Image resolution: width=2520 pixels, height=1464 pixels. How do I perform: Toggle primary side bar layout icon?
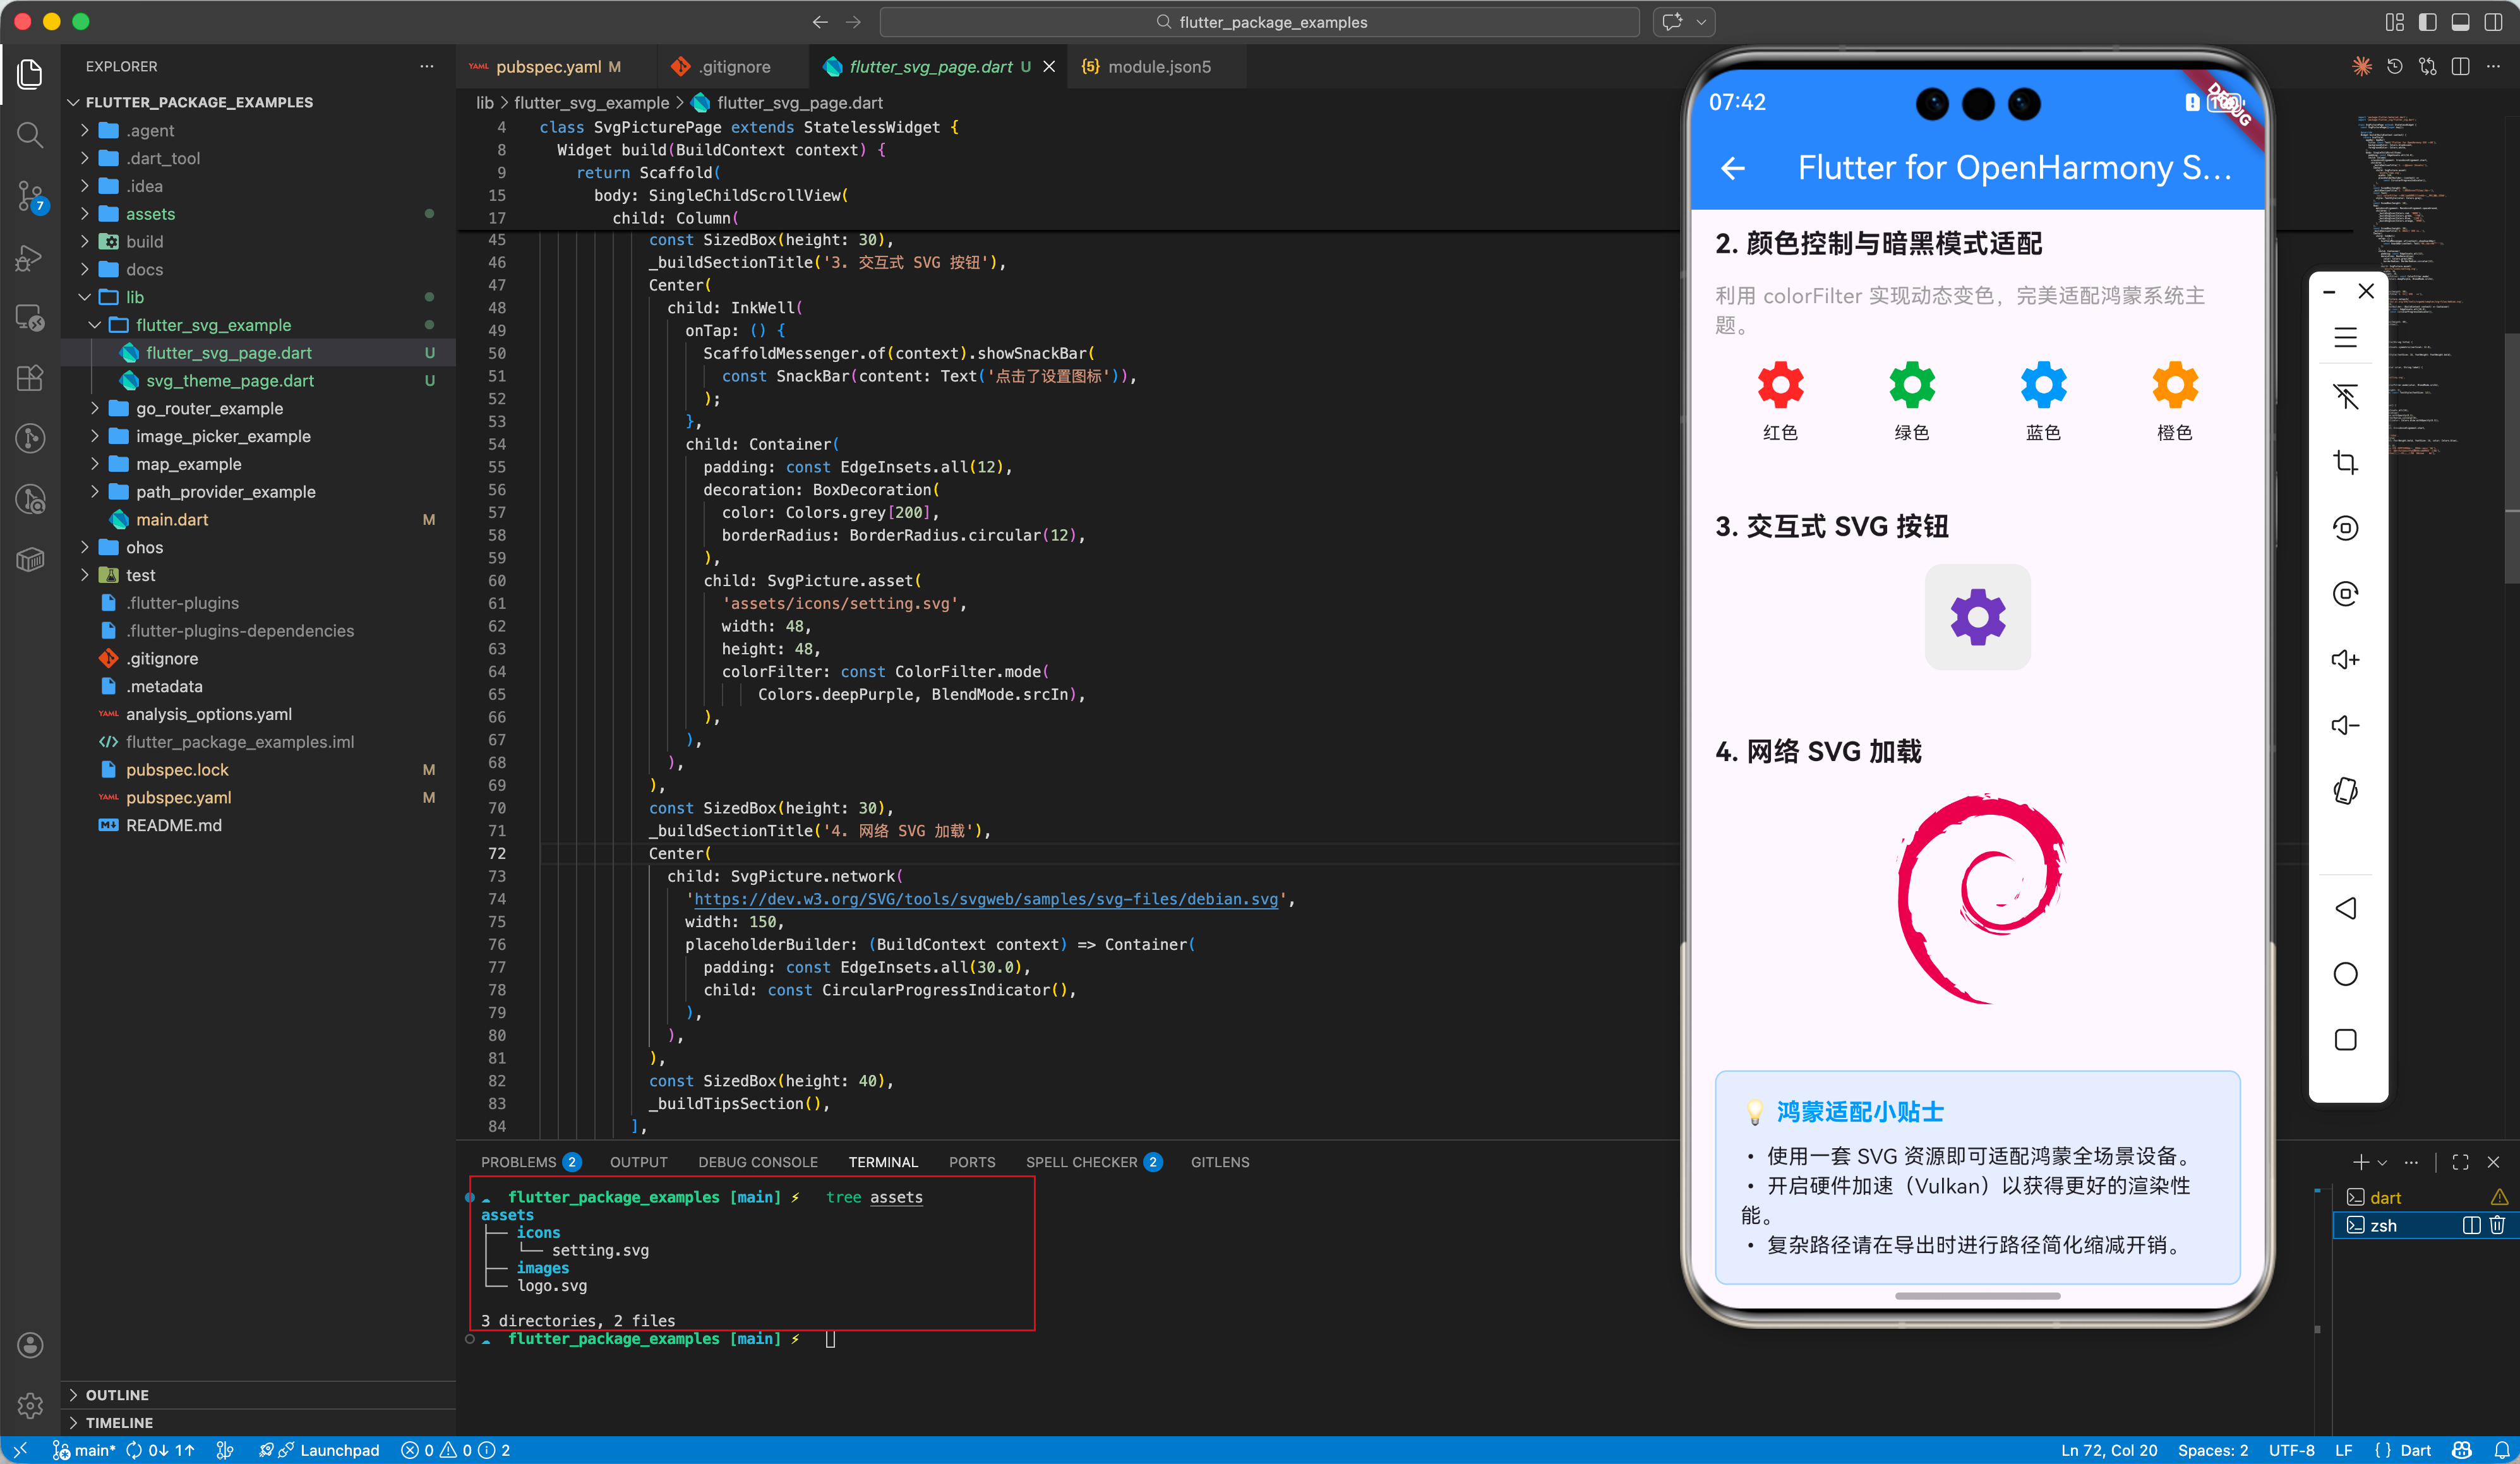coord(2427,22)
